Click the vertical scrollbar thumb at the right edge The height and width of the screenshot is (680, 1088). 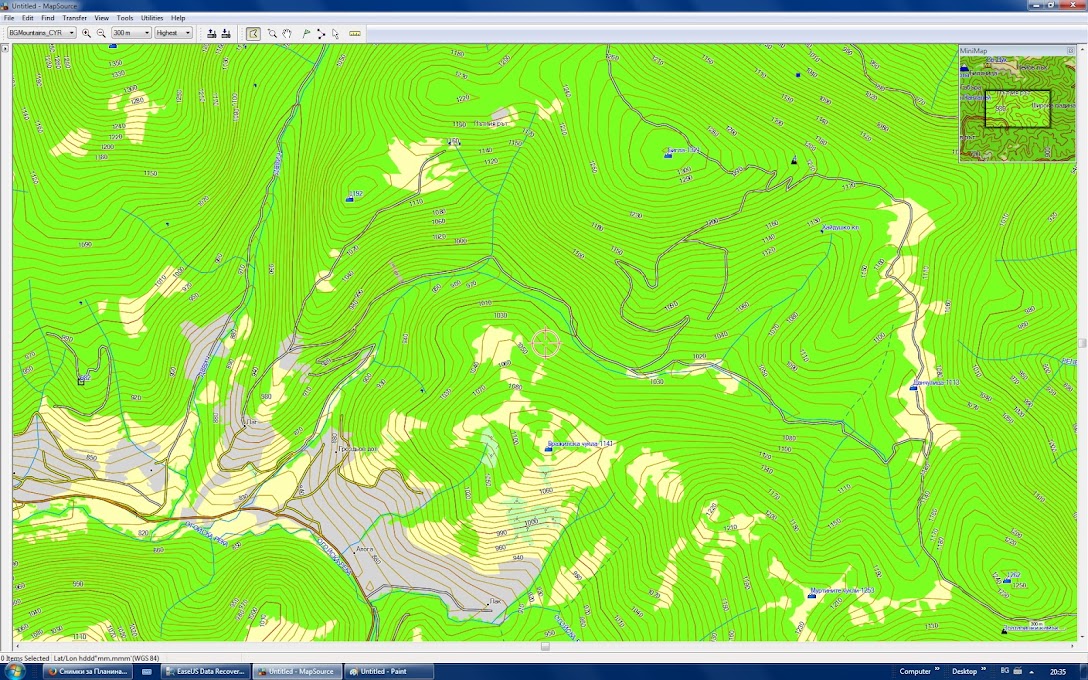coord(1082,343)
